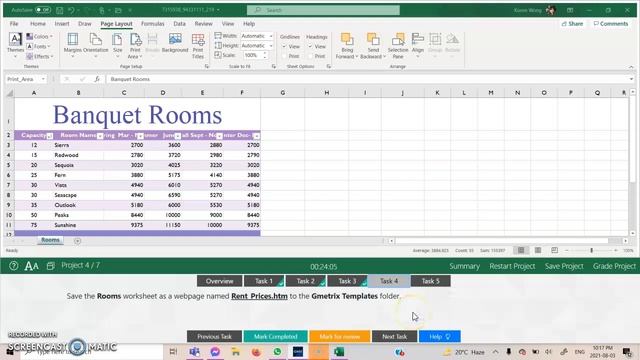This screenshot has height=360, width=640.
Task: Click the zoom slider in status bar
Action: [591, 250]
